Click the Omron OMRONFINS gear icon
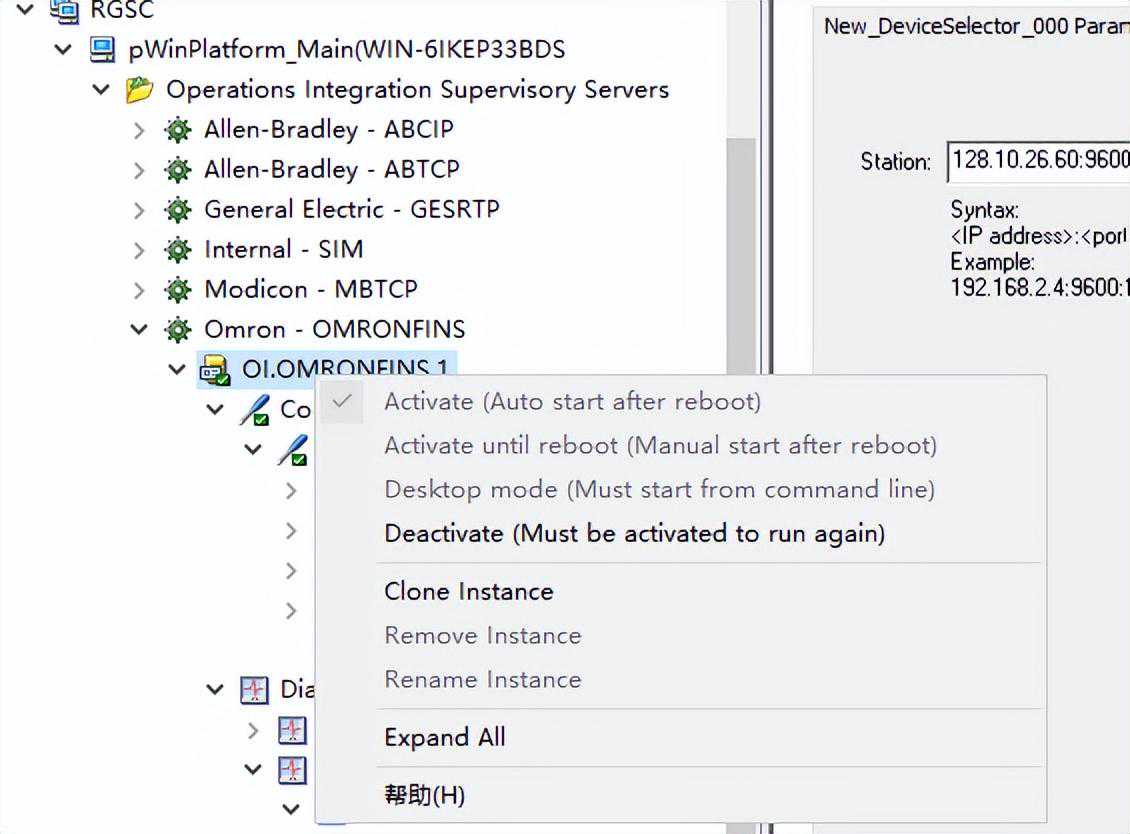 click(178, 330)
